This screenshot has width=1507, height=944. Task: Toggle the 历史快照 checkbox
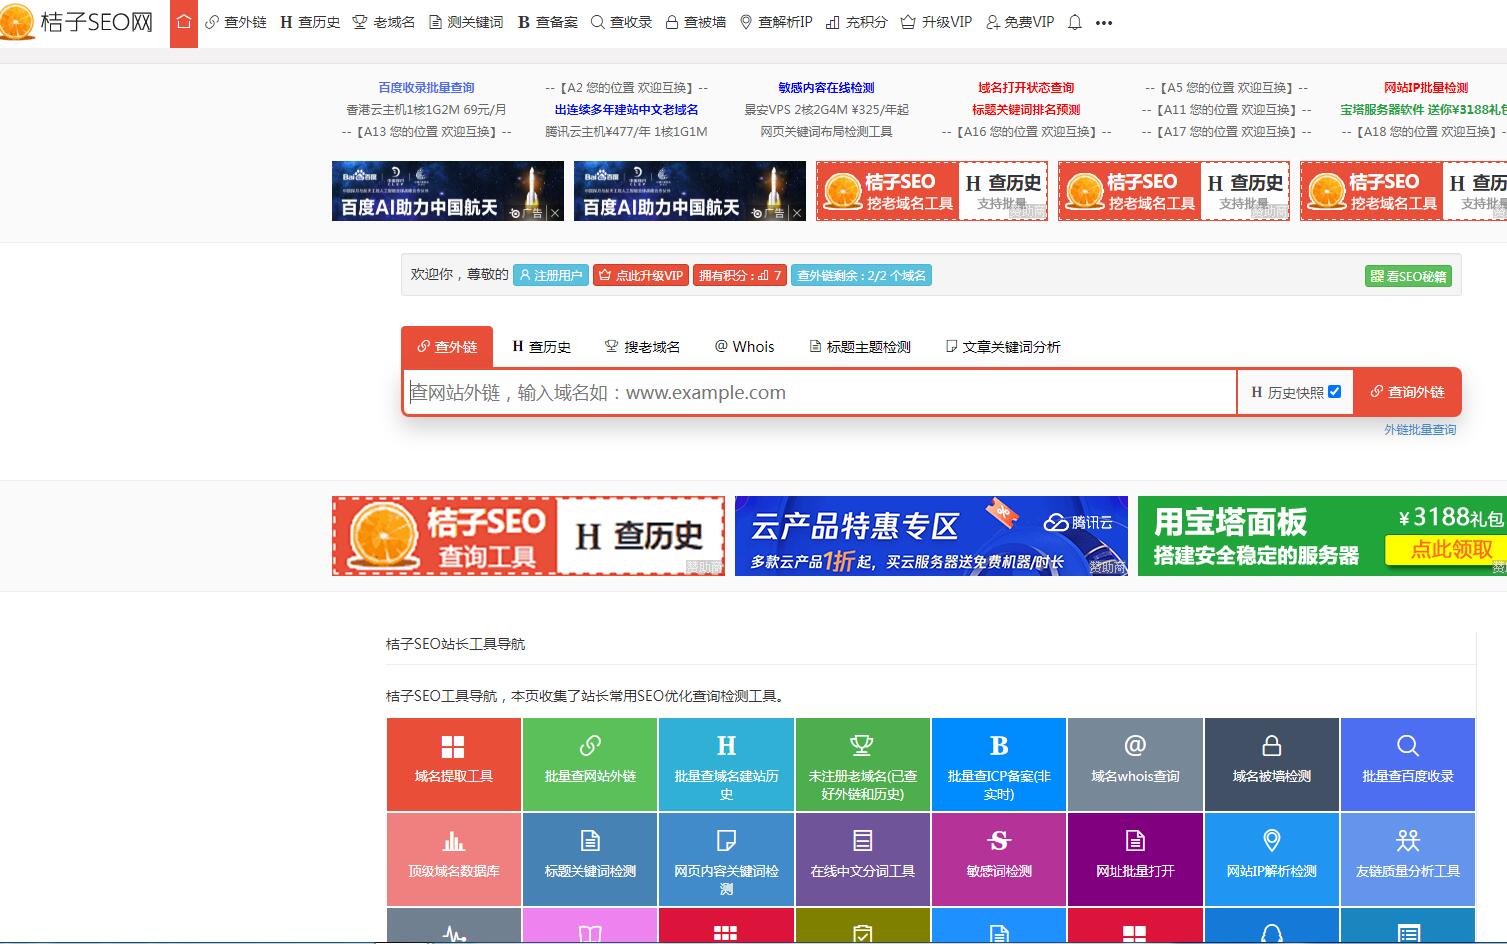[x=1334, y=392]
